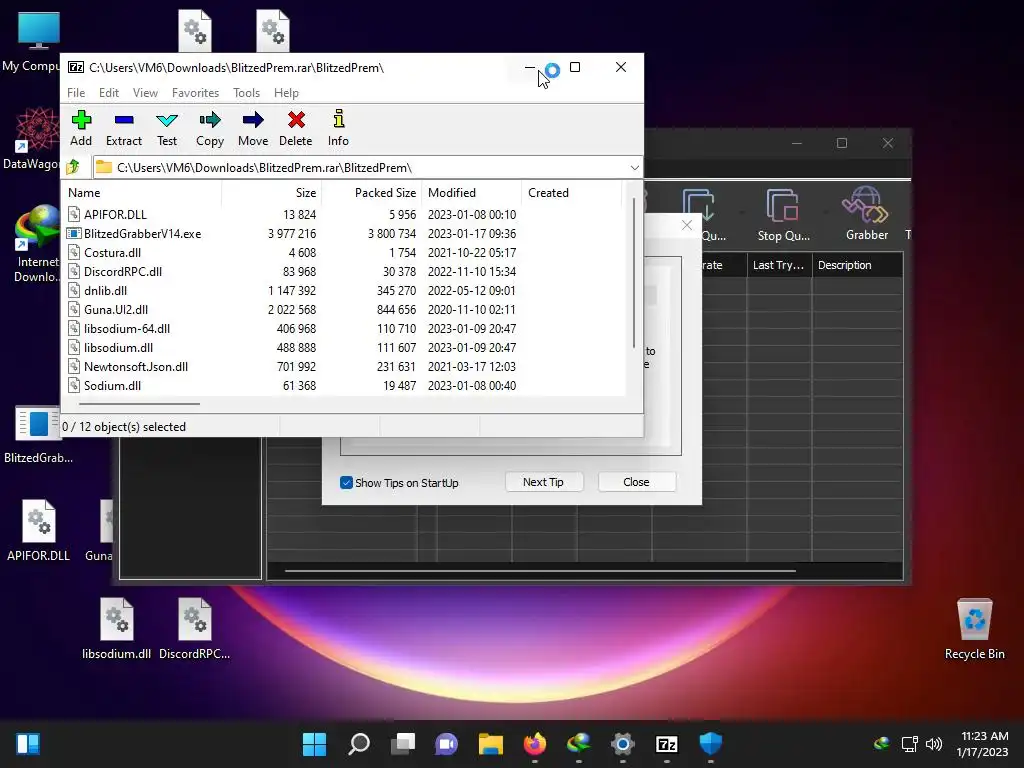Open the Favorites menu
The height and width of the screenshot is (768, 1024).
(x=195, y=93)
